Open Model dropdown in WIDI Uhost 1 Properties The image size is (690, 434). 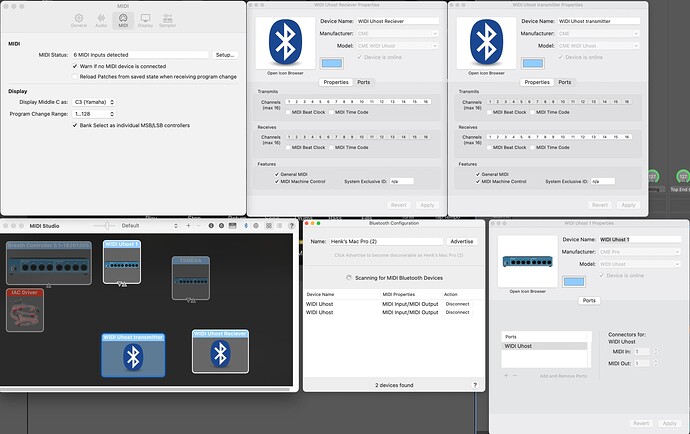click(x=640, y=264)
